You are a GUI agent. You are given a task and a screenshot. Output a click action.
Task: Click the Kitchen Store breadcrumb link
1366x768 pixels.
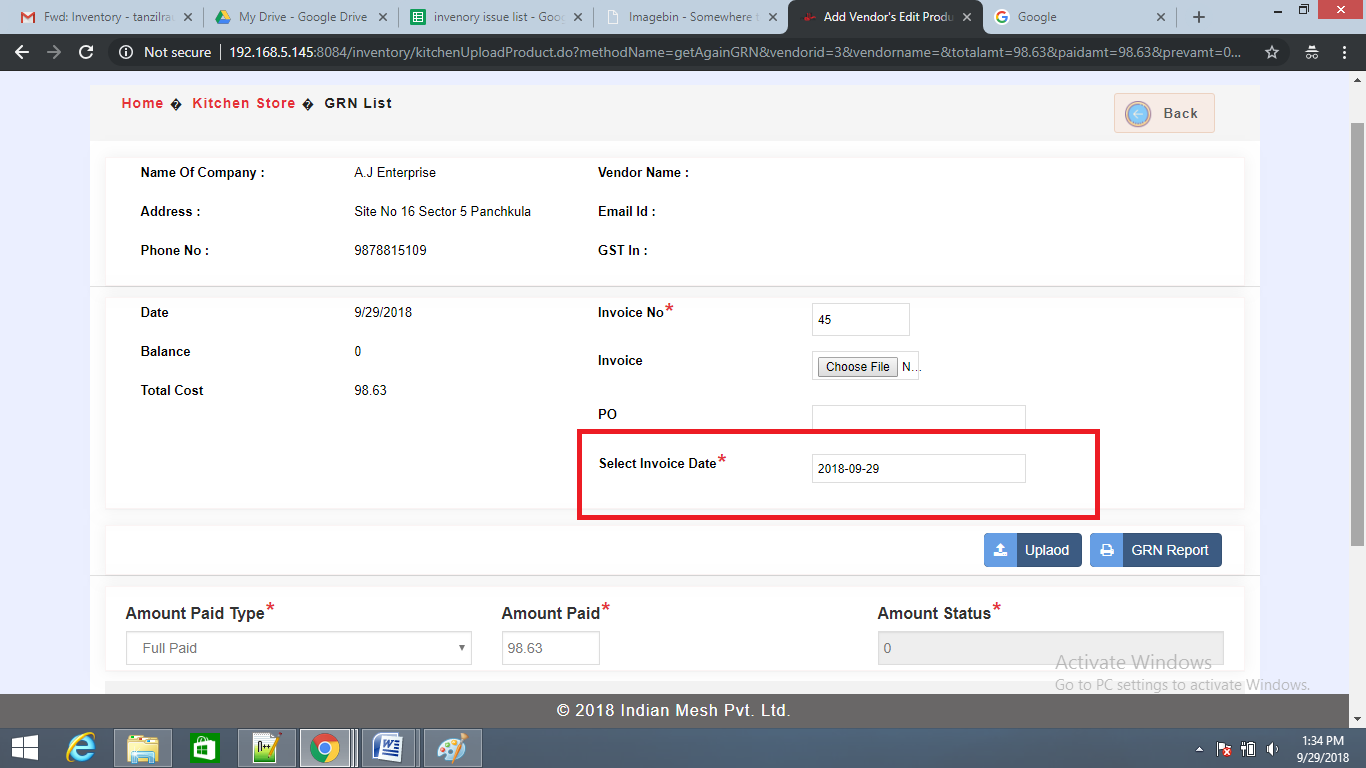[x=244, y=103]
